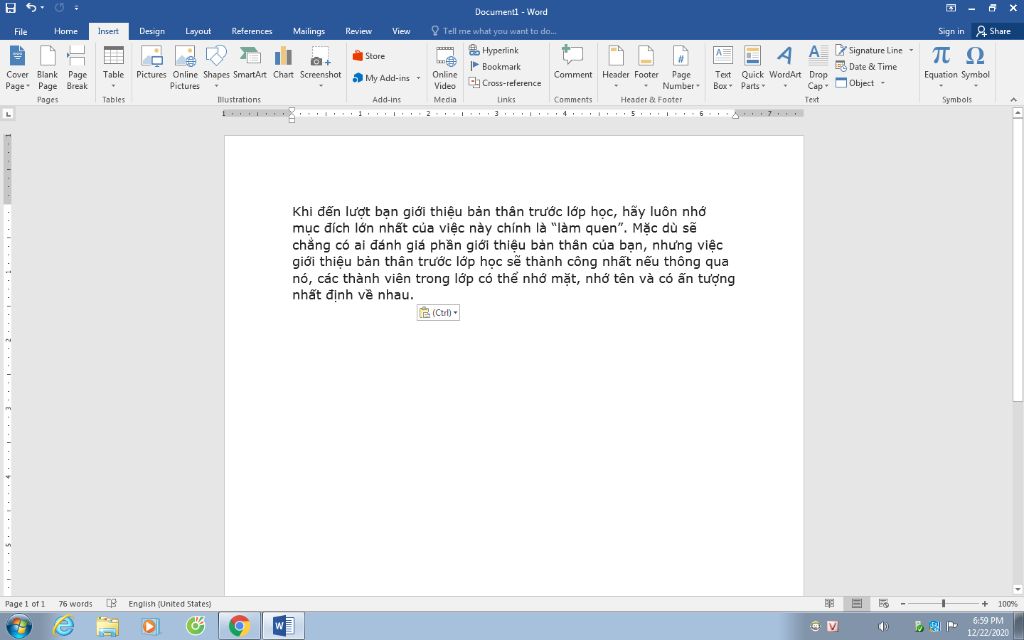Viewport: 1024px width, 640px height.
Task: Open Ribbon Display Options
Action: [951, 8]
